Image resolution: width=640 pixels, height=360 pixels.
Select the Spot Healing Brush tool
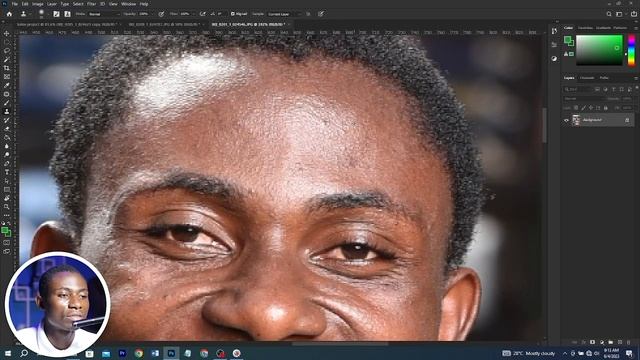[x=7, y=94]
